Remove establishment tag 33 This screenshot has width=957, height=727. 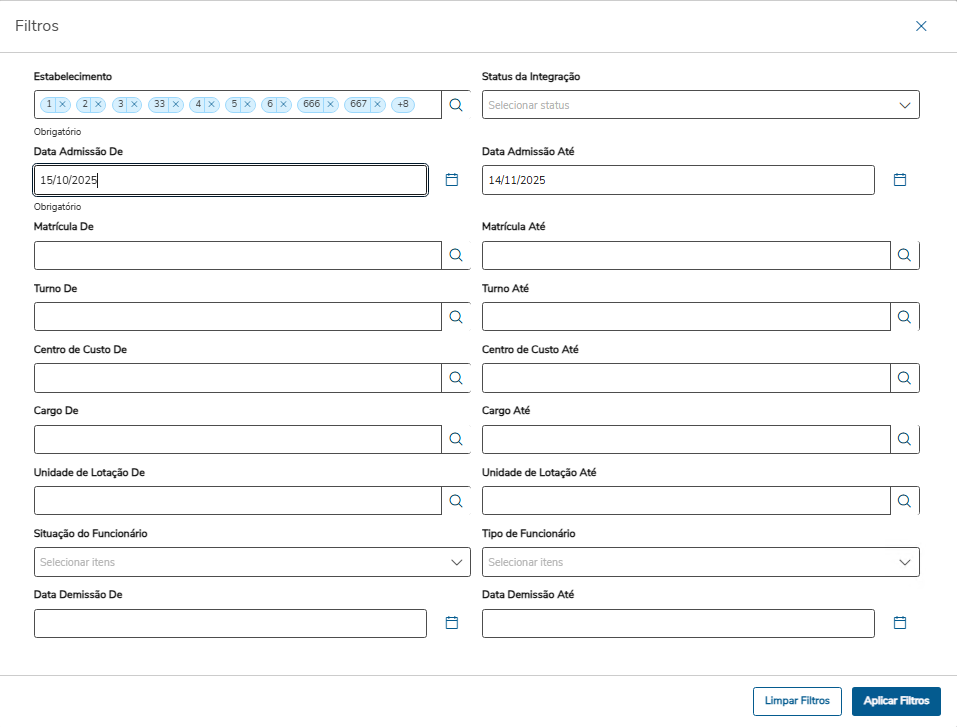pyautogui.click(x=176, y=104)
